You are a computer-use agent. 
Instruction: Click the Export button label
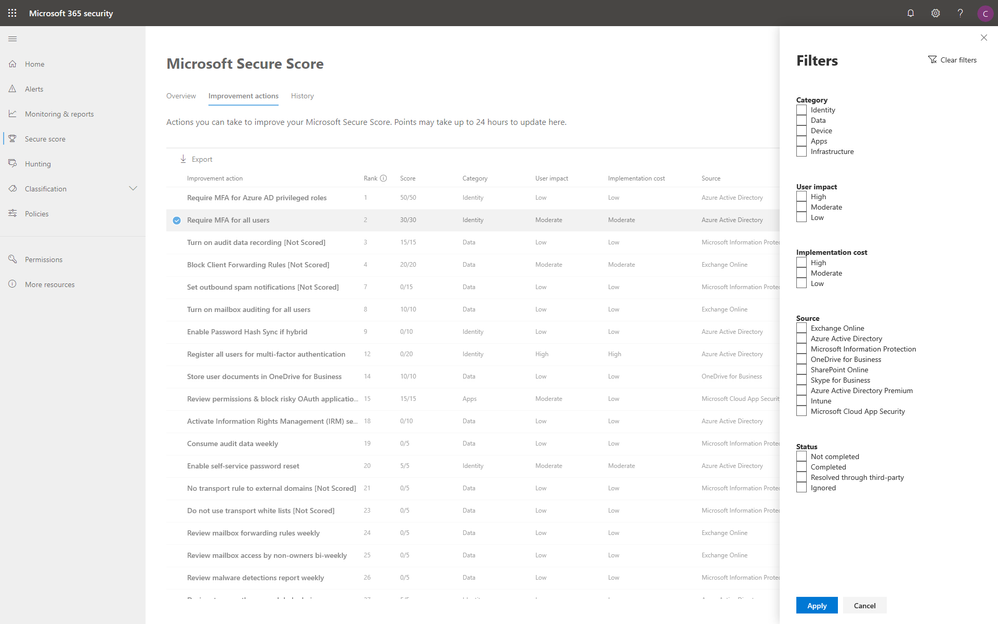202,159
